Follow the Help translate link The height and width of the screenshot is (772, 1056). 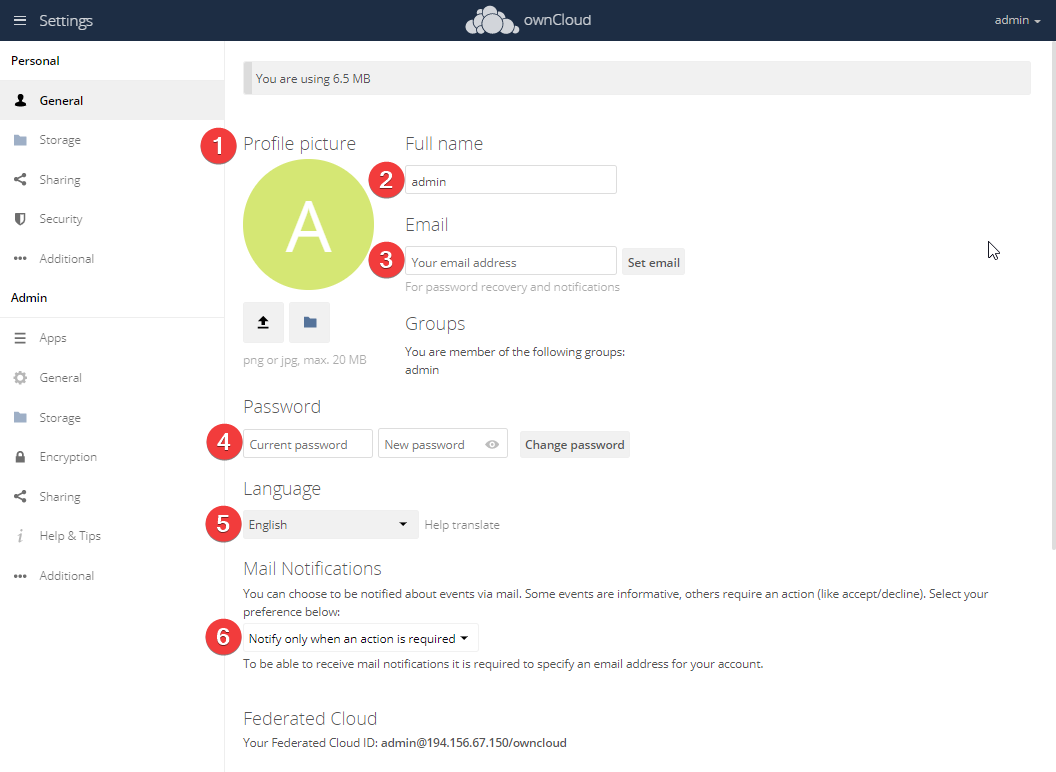[462, 525]
